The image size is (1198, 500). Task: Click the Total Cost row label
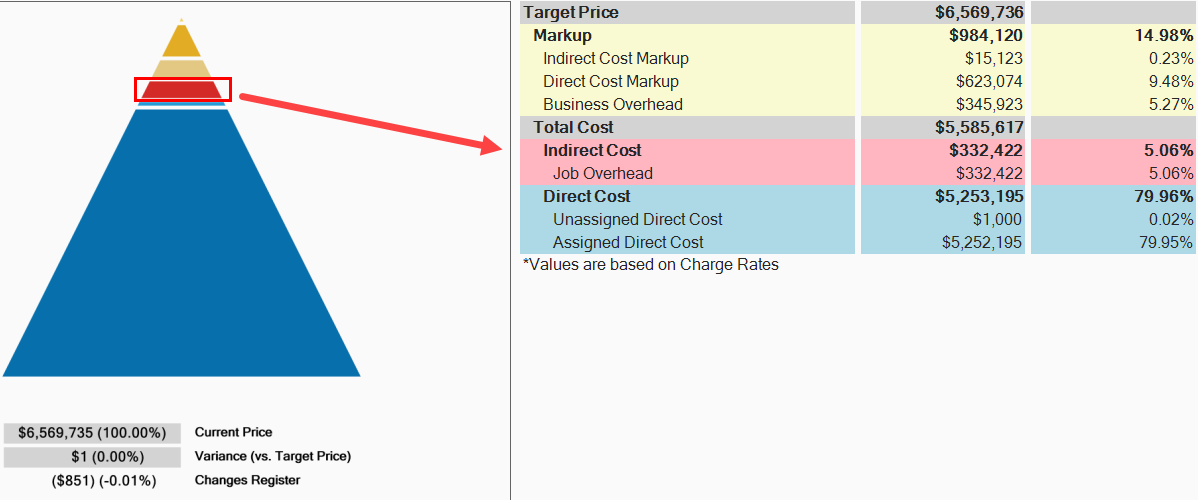573,128
